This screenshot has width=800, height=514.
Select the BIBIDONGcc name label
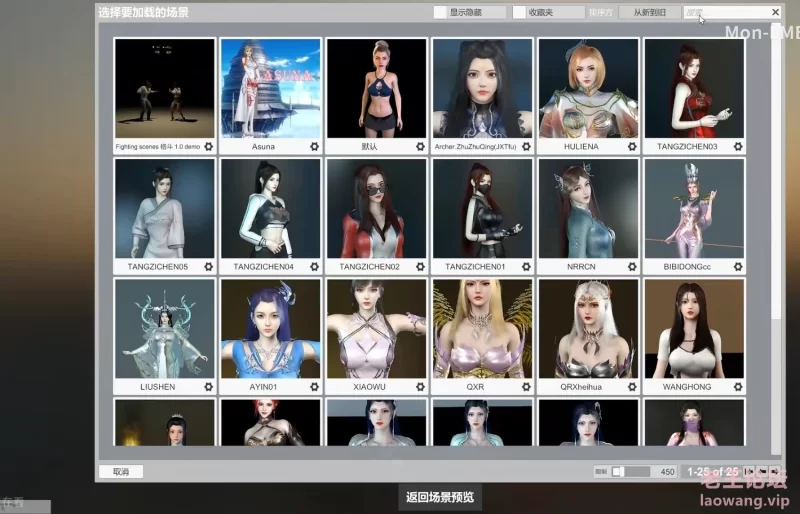[x=687, y=266]
